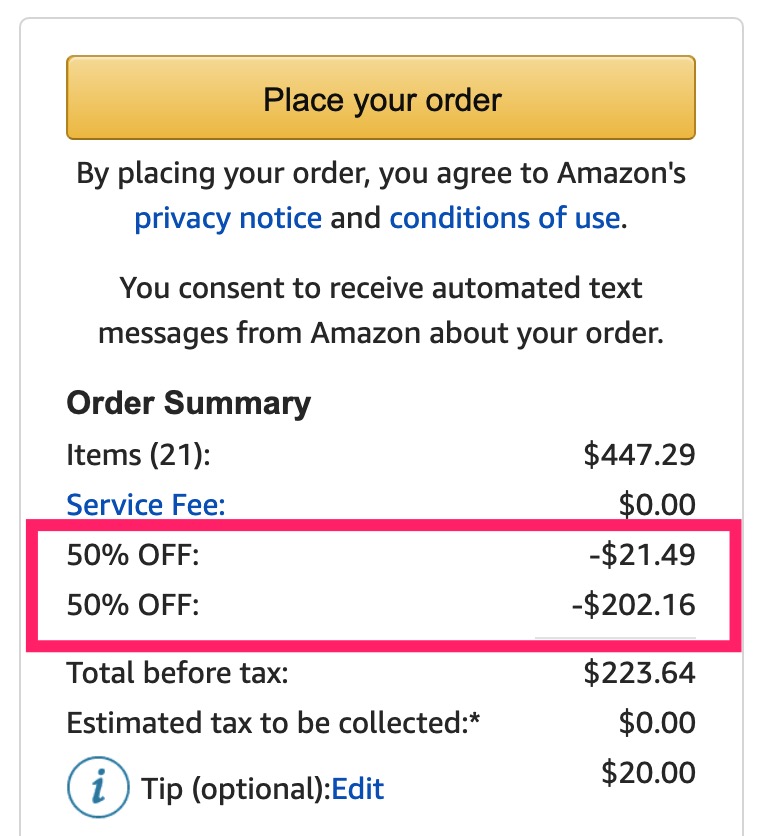This screenshot has width=770, height=836.
Task: Select the Items (21) line
Action: [140, 455]
